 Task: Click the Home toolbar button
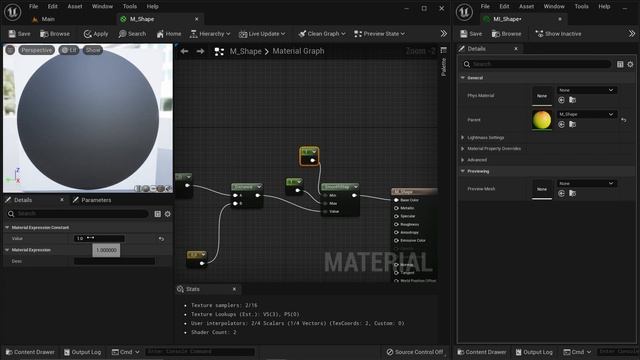click(x=169, y=34)
